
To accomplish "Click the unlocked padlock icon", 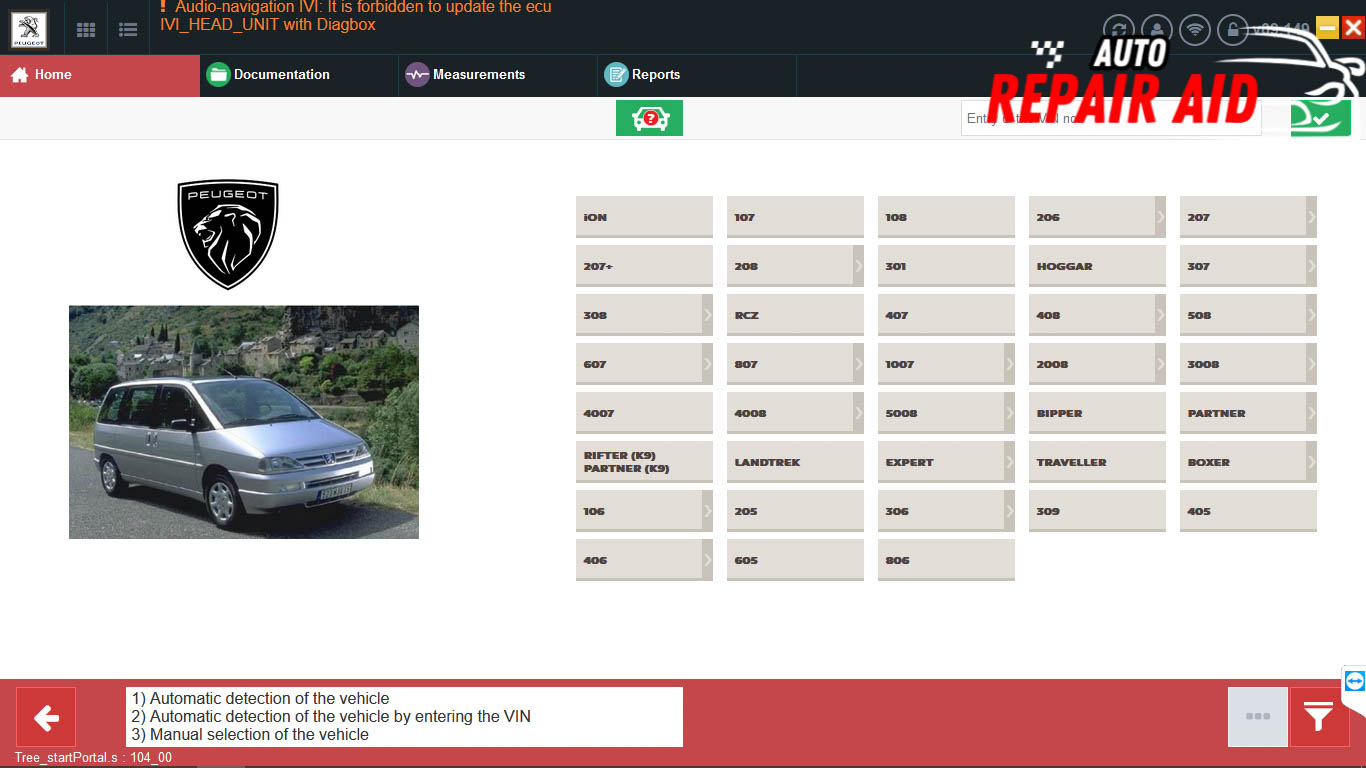I will click(1233, 30).
